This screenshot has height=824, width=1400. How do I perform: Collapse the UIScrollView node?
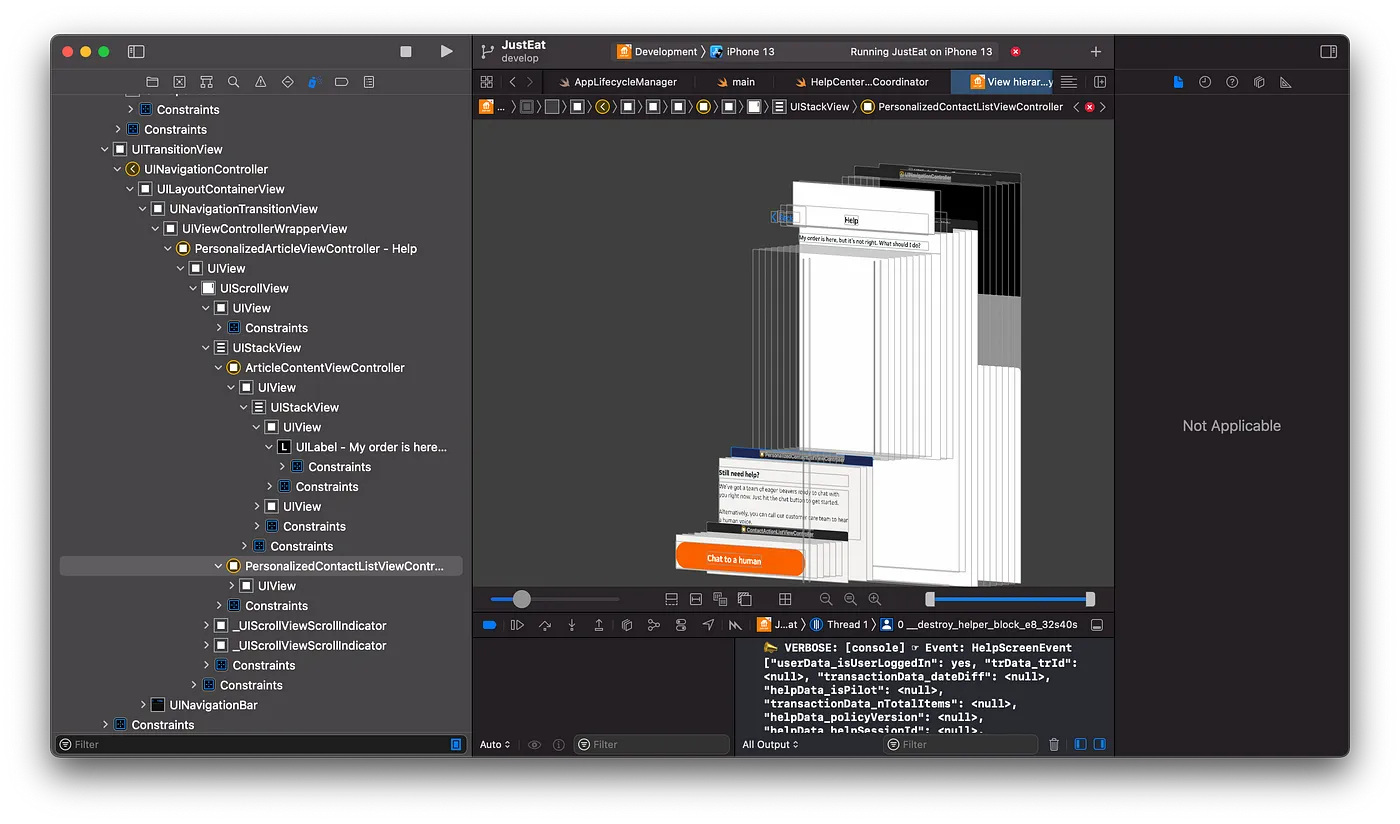[194, 288]
